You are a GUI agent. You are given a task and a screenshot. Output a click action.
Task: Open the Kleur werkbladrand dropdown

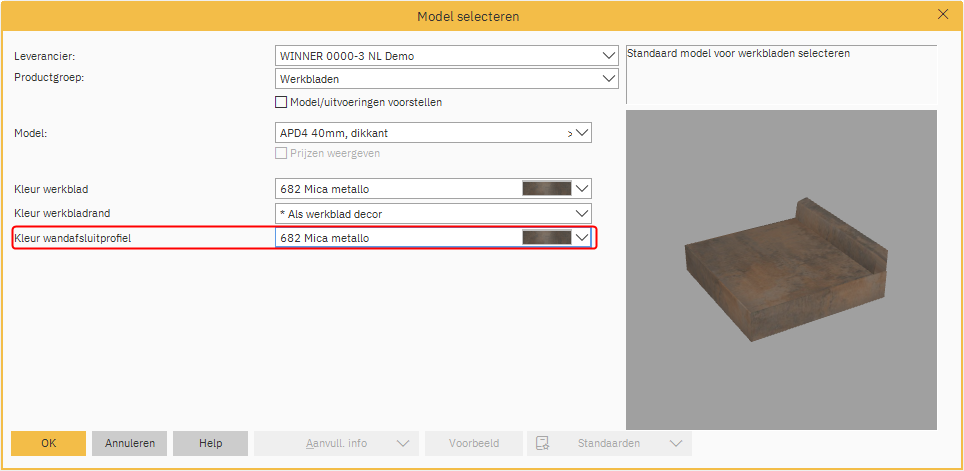(x=433, y=213)
